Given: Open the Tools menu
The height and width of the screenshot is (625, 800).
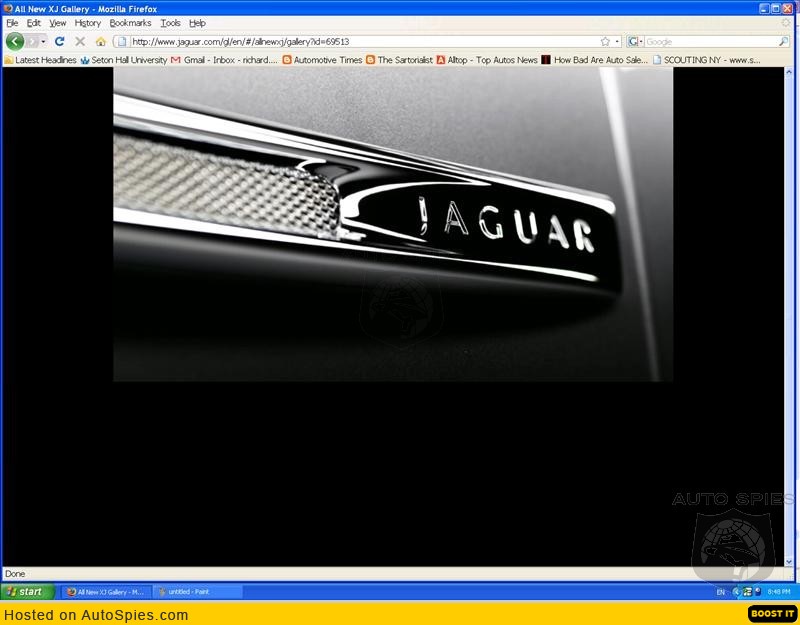Looking at the screenshot, I should 170,23.
